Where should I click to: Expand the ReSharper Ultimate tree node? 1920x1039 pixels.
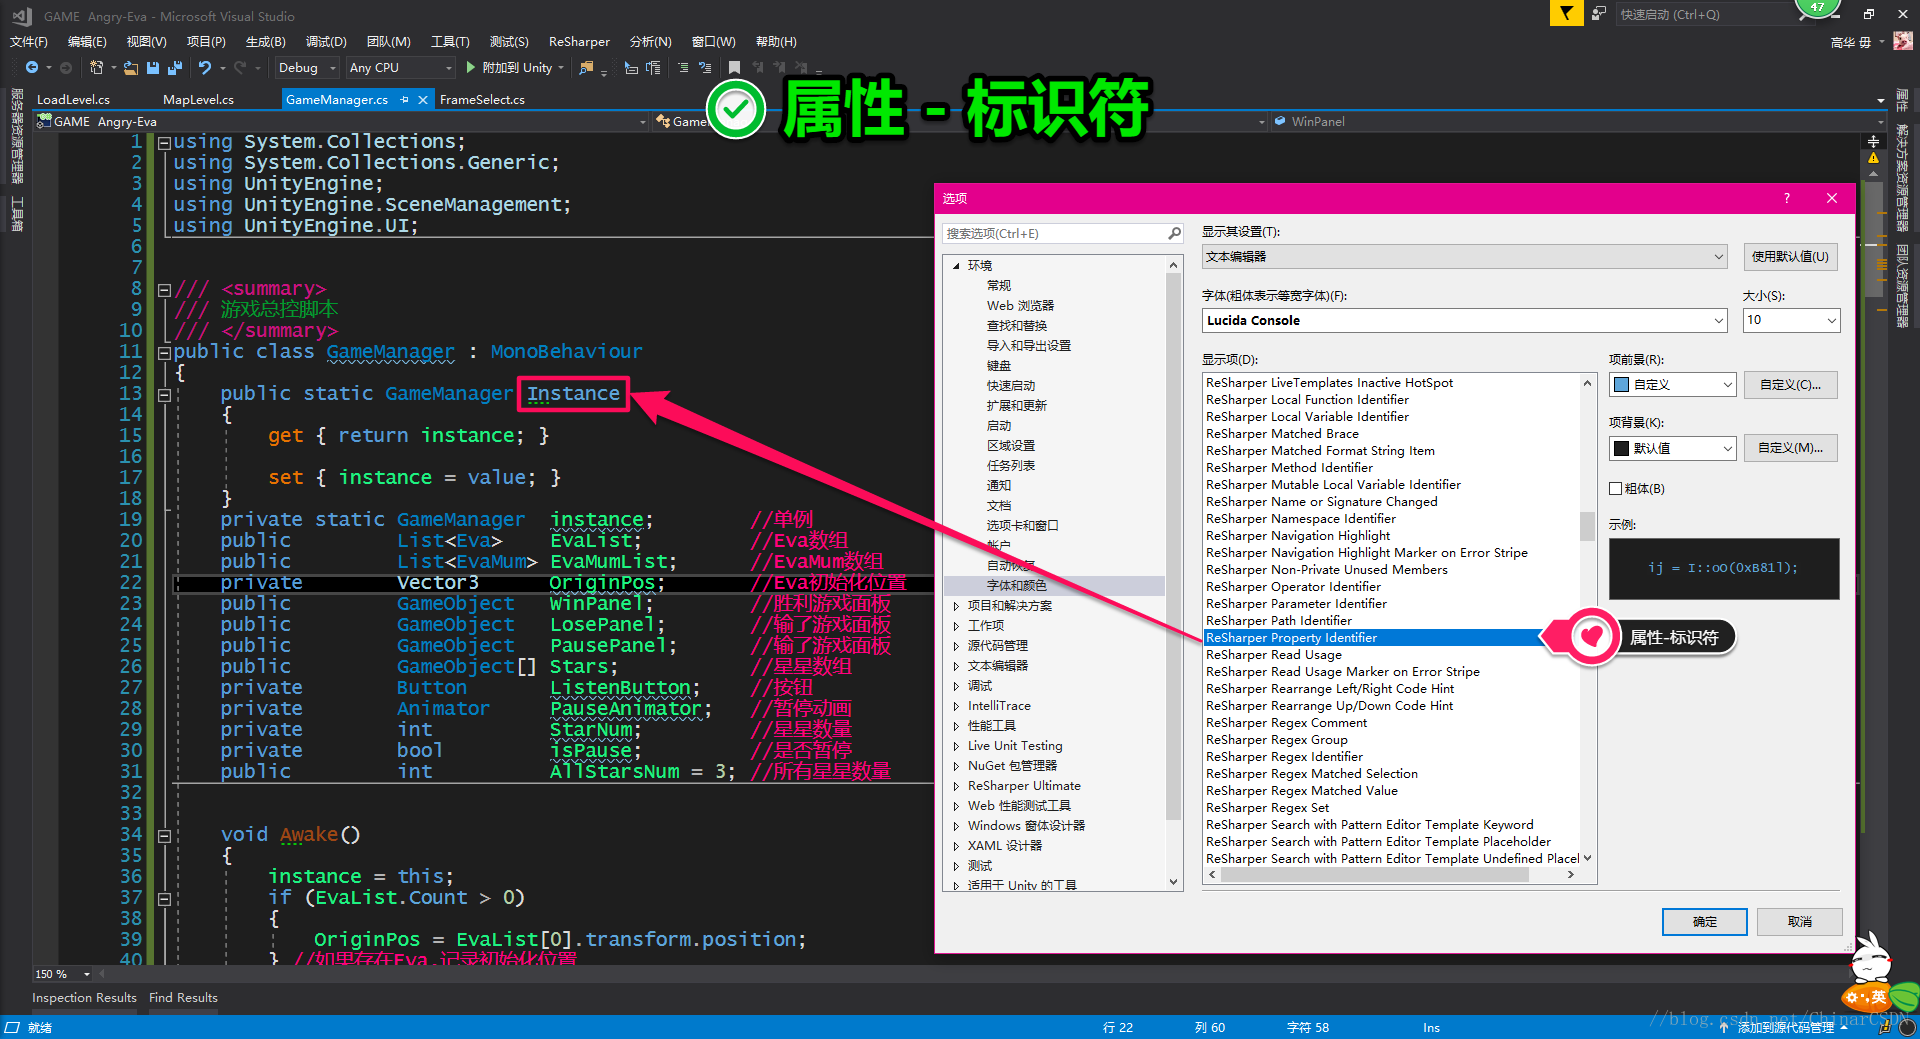point(956,785)
